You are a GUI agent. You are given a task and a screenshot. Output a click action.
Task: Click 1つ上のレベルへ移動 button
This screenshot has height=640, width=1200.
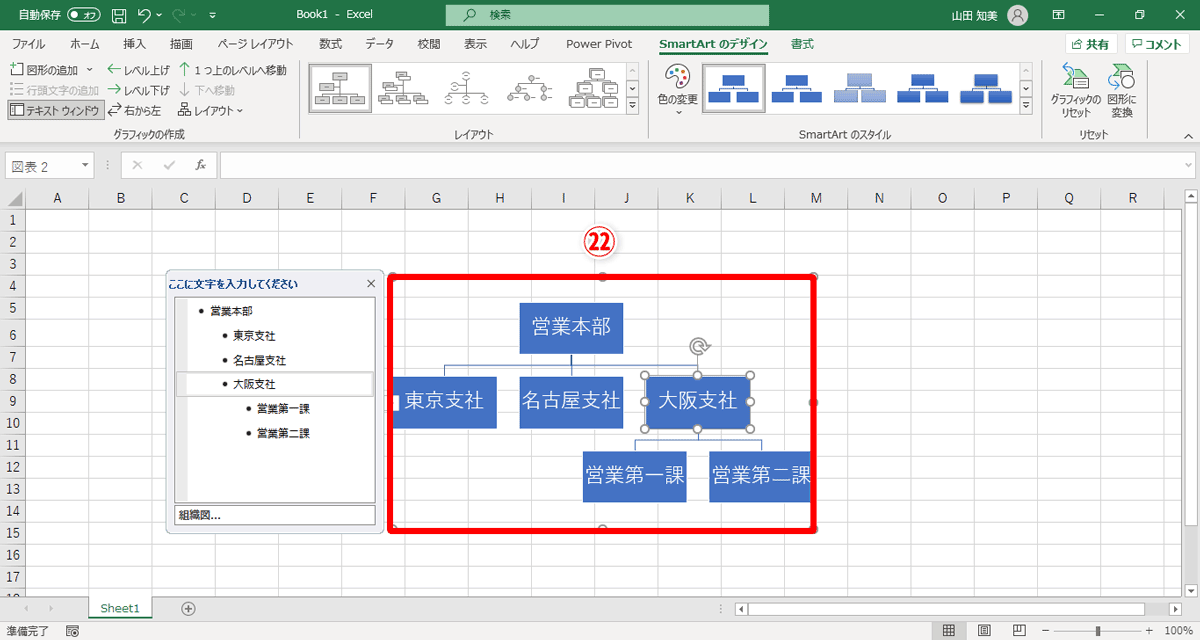pyautogui.click(x=232, y=70)
